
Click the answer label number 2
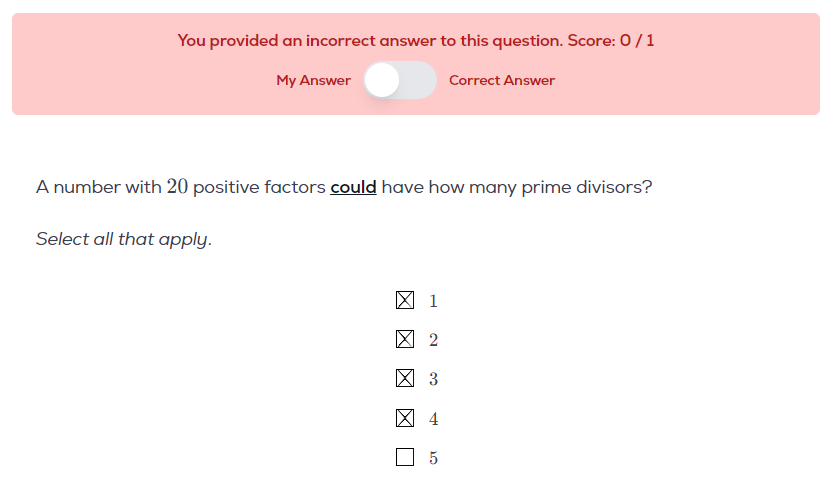click(433, 340)
